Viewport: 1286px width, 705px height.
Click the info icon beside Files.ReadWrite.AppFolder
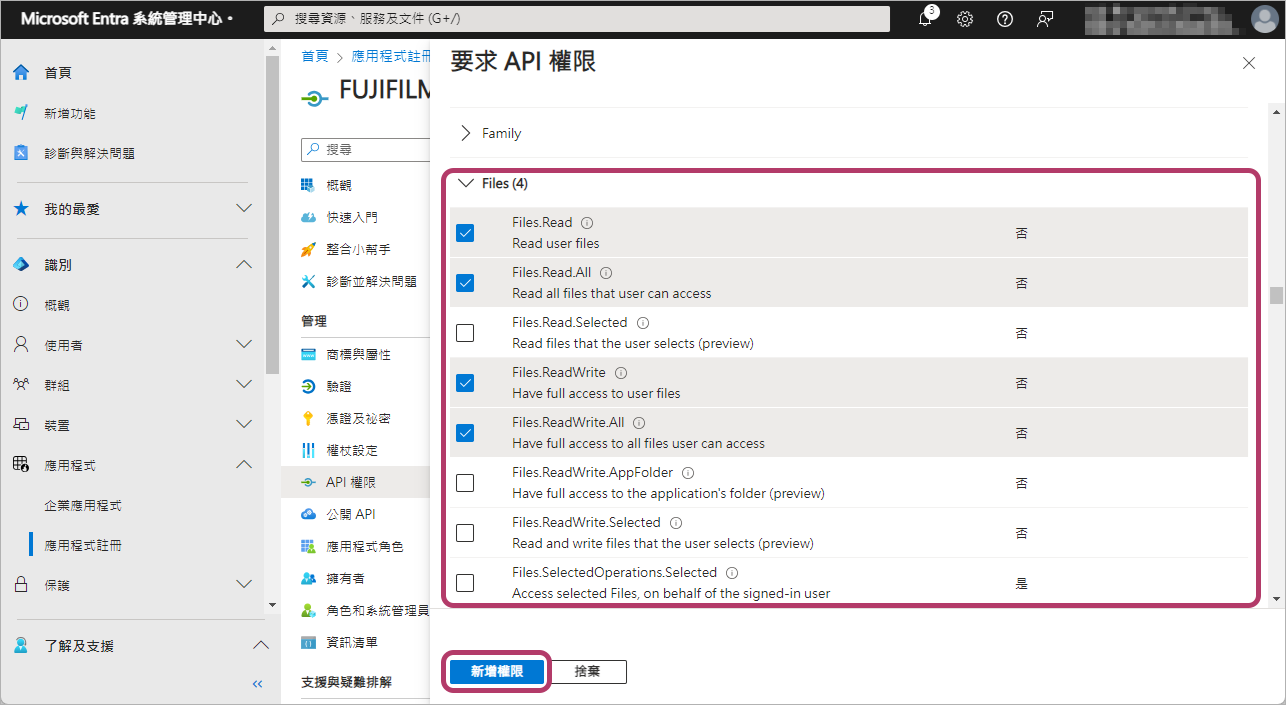688,473
